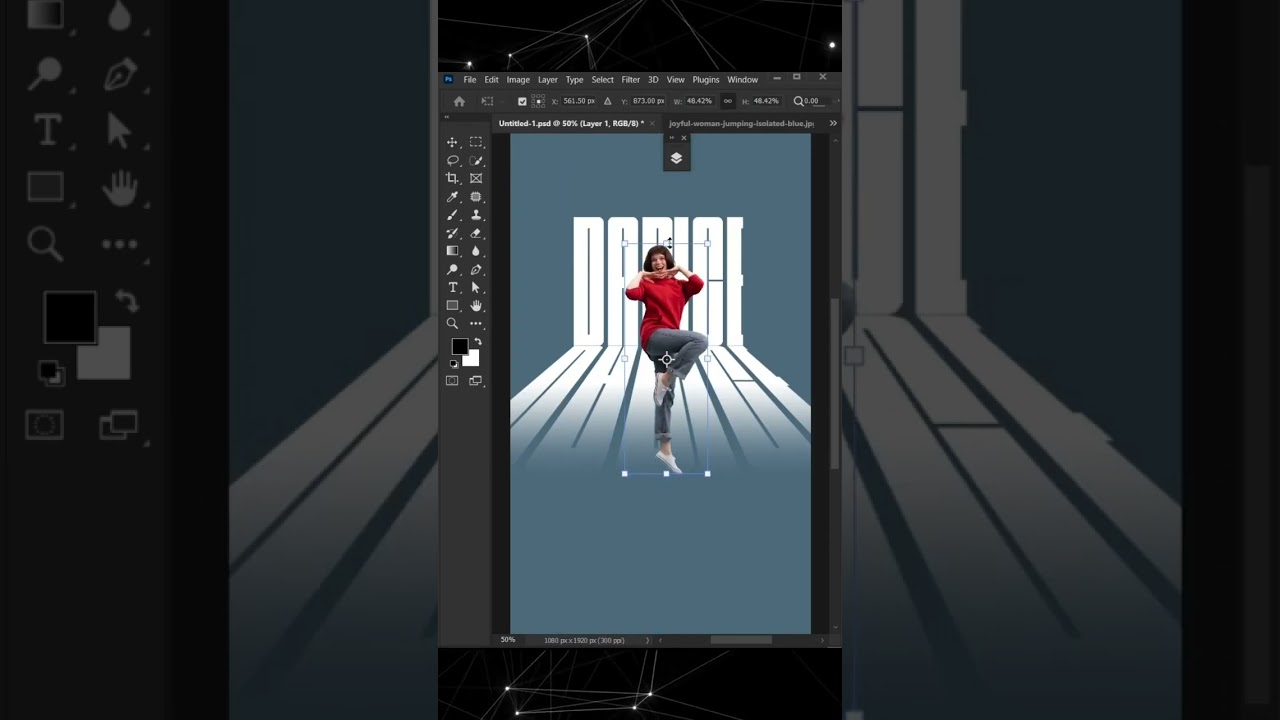Screen dimensions: 1280x720
Task: Click the H height percentage field
Action: tap(766, 101)
